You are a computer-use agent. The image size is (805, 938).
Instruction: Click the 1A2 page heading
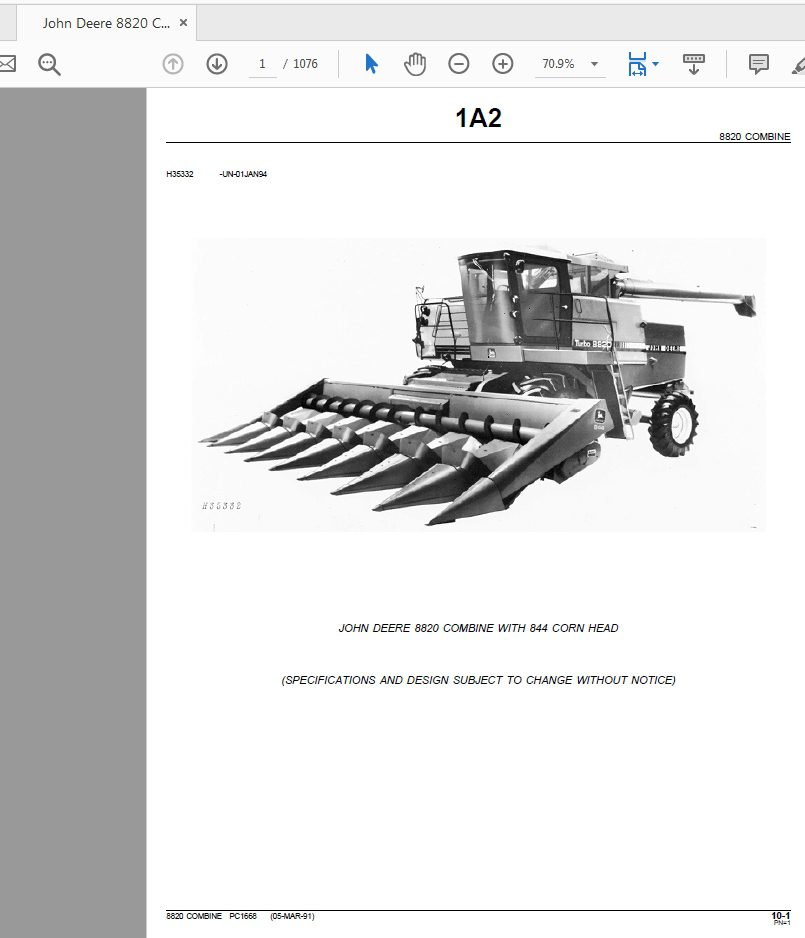(478, 117)
